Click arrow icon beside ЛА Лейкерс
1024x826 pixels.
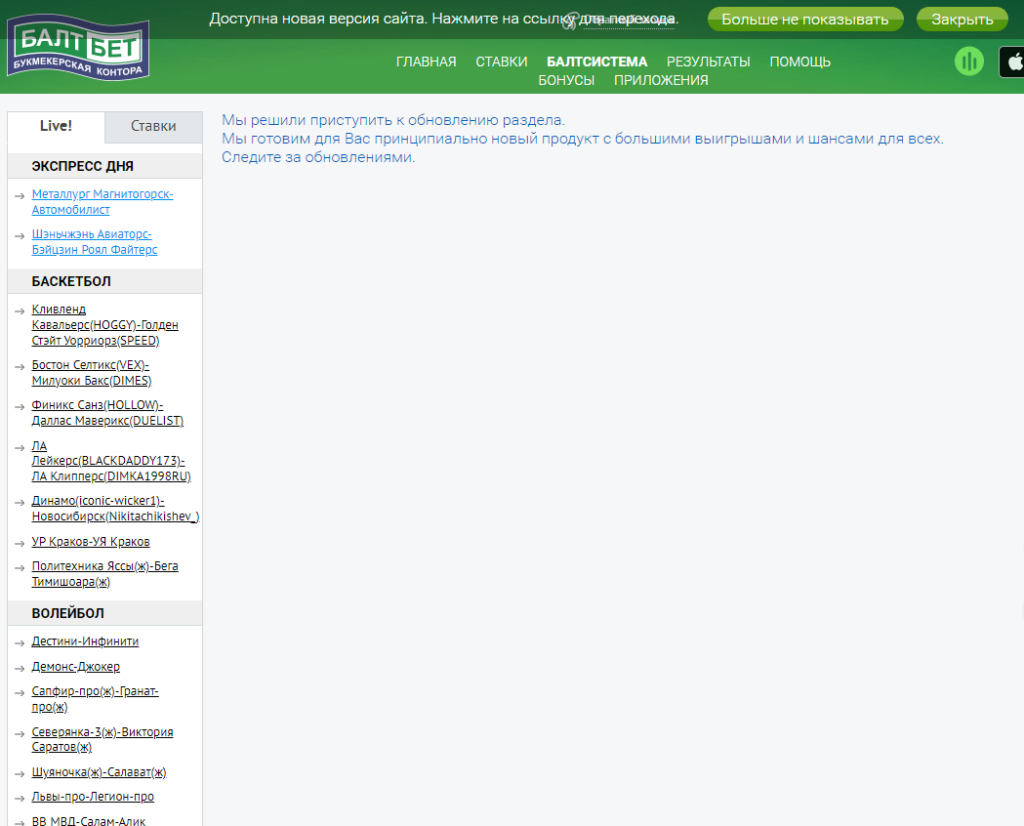pyautogui.click(x=20, y=447)
